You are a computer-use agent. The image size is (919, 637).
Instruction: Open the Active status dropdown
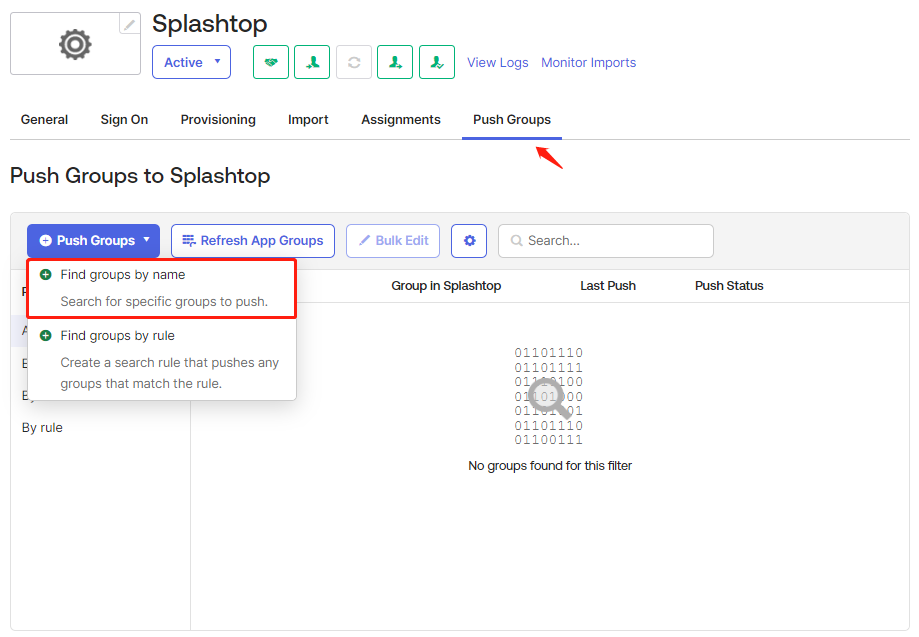coord(191,62)
